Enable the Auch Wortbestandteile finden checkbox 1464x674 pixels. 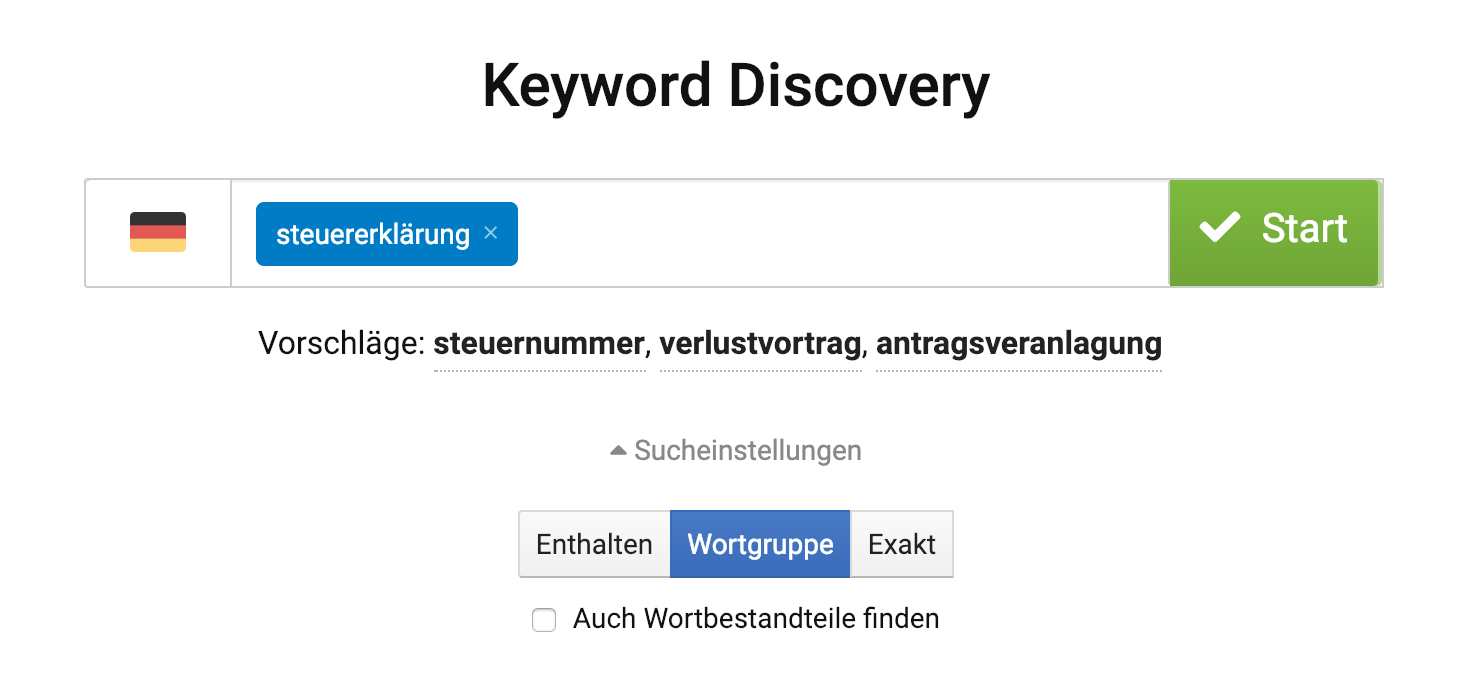click(544, 620)
